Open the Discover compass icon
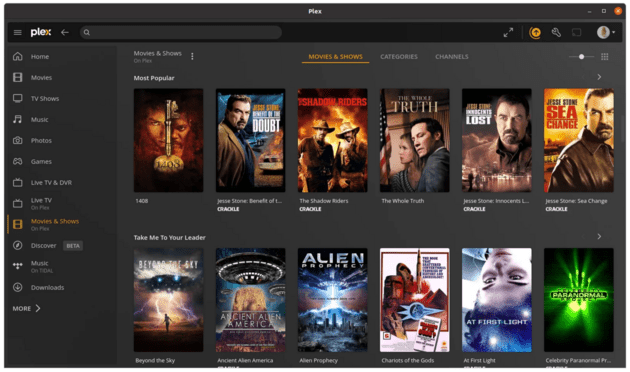The width and height of the screenshot is (630, 372). tap(18, 245)
